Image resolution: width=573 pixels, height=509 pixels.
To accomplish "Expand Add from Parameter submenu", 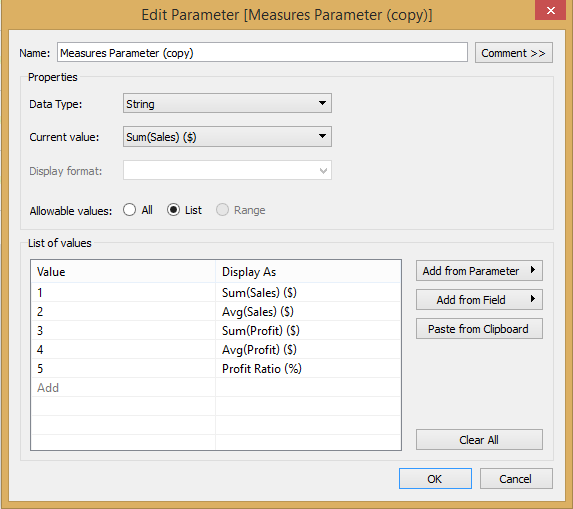I will pyautogui.click(x=479, y=271).
